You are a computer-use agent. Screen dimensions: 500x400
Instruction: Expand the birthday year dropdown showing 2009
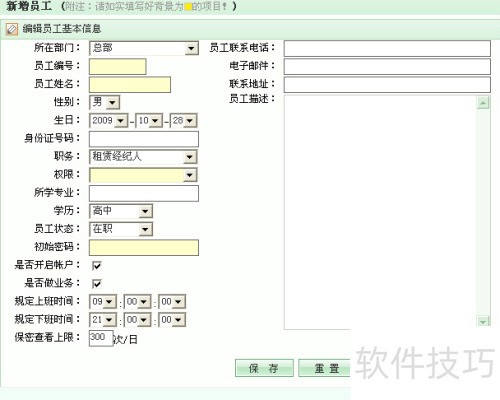coord(108,120)
